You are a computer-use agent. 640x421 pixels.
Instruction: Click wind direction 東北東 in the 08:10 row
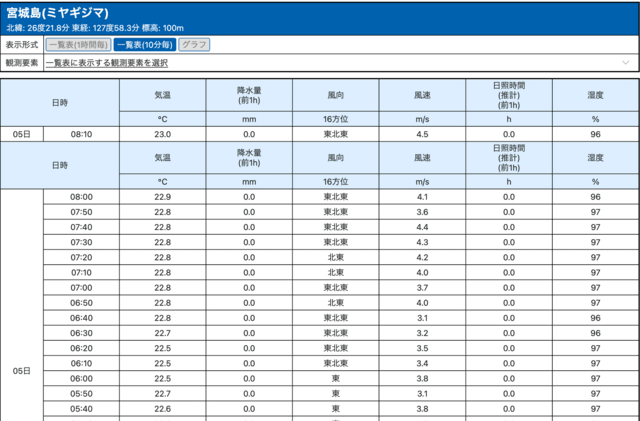[336, 134]
